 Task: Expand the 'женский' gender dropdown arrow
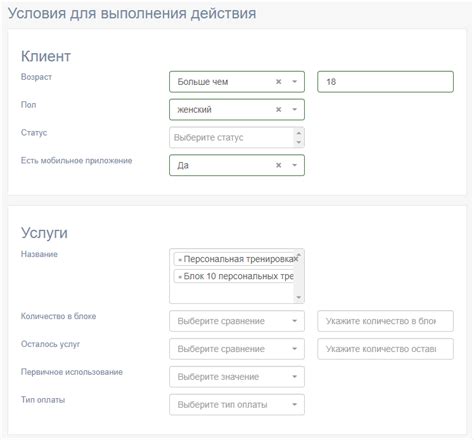[294, 109]
